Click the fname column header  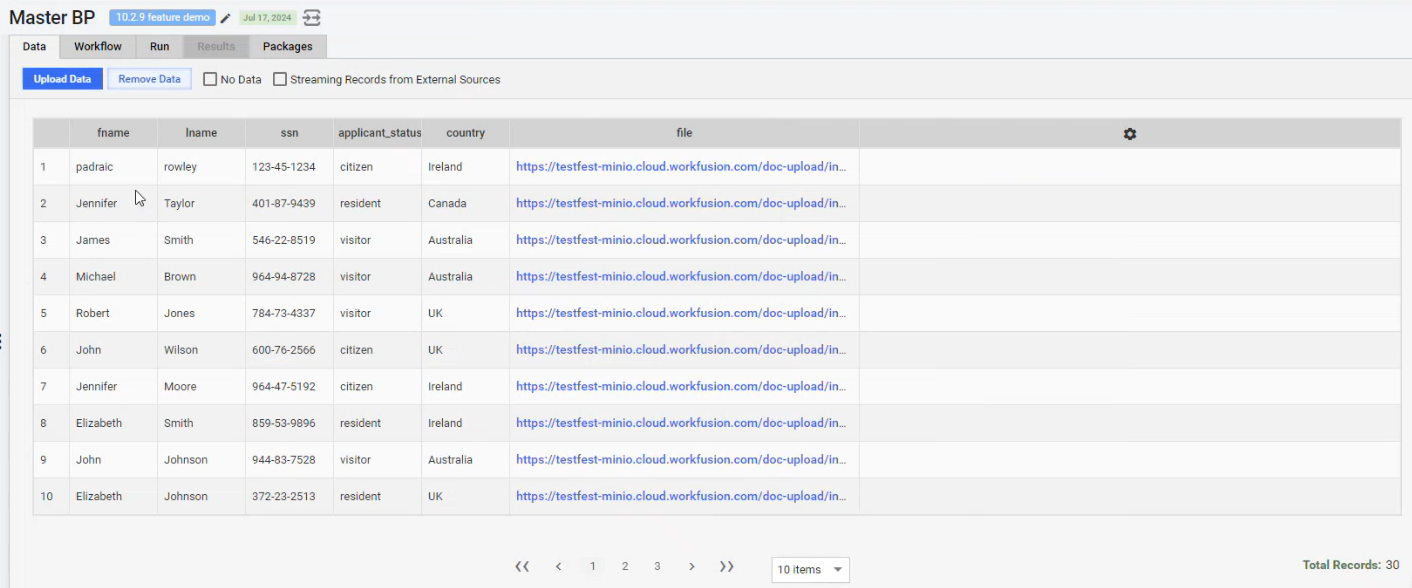(113, 133)
